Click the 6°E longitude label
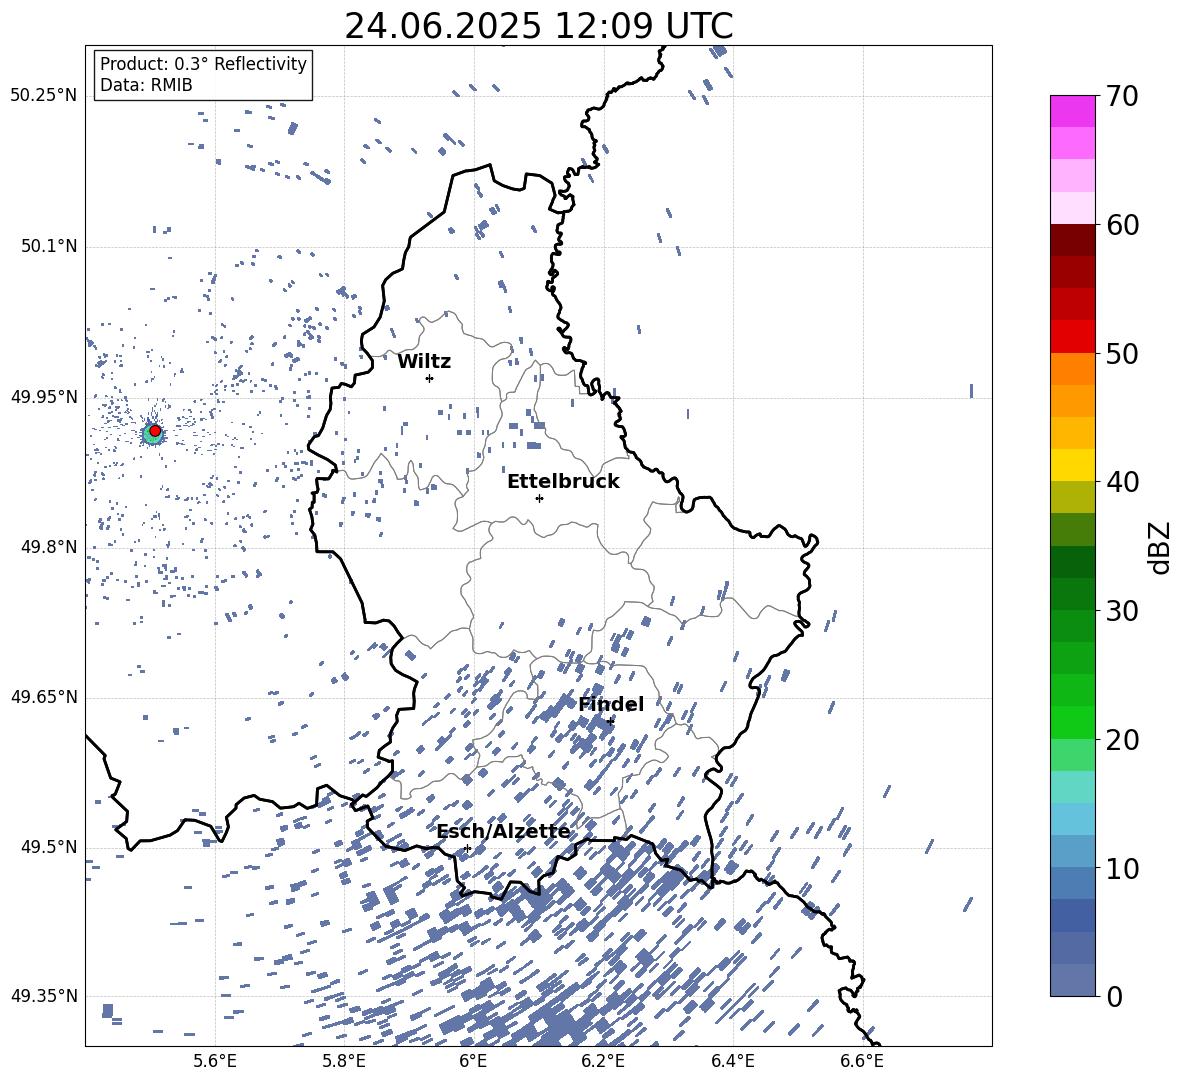The height and width of the screenshot is (1081, 1184). pyautogui.click(x=473, y=1061)
